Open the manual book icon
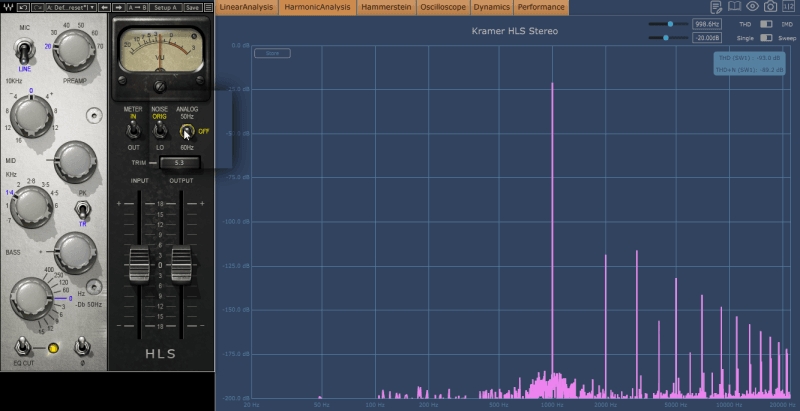Screen dimensions: 800x411 point(734,7)
